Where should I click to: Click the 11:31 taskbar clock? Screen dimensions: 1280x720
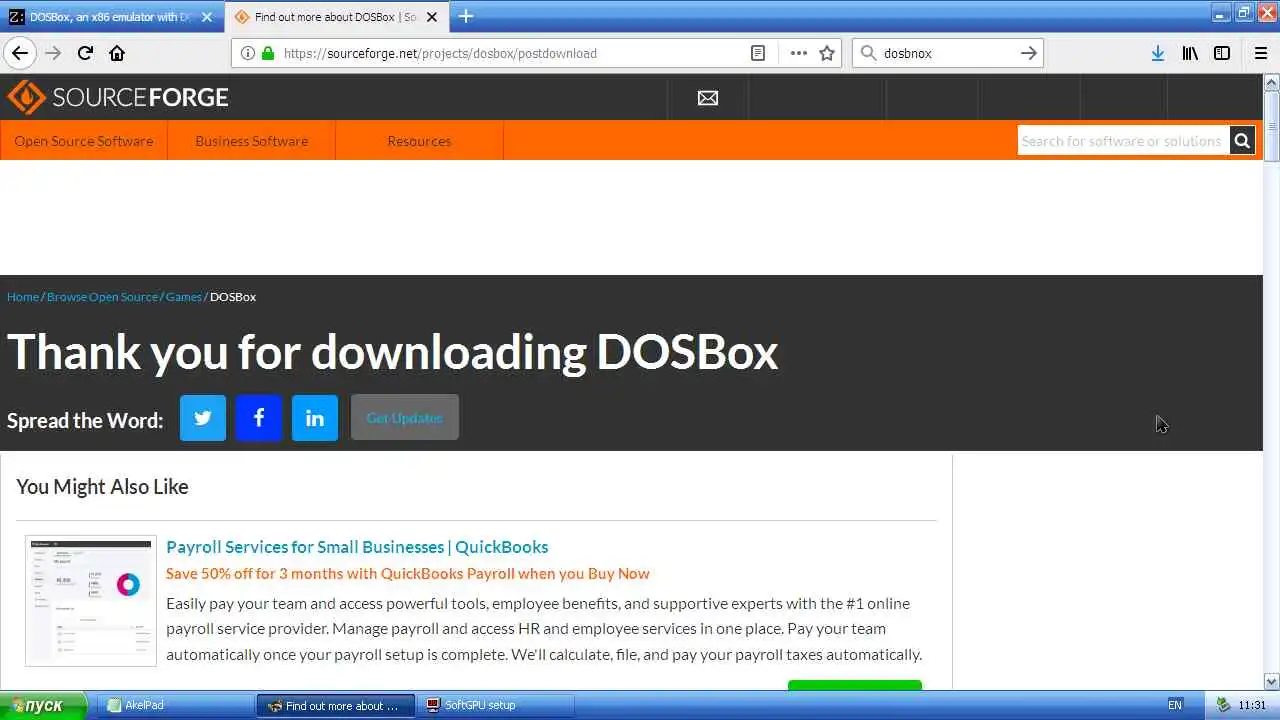coord(1252,705)
